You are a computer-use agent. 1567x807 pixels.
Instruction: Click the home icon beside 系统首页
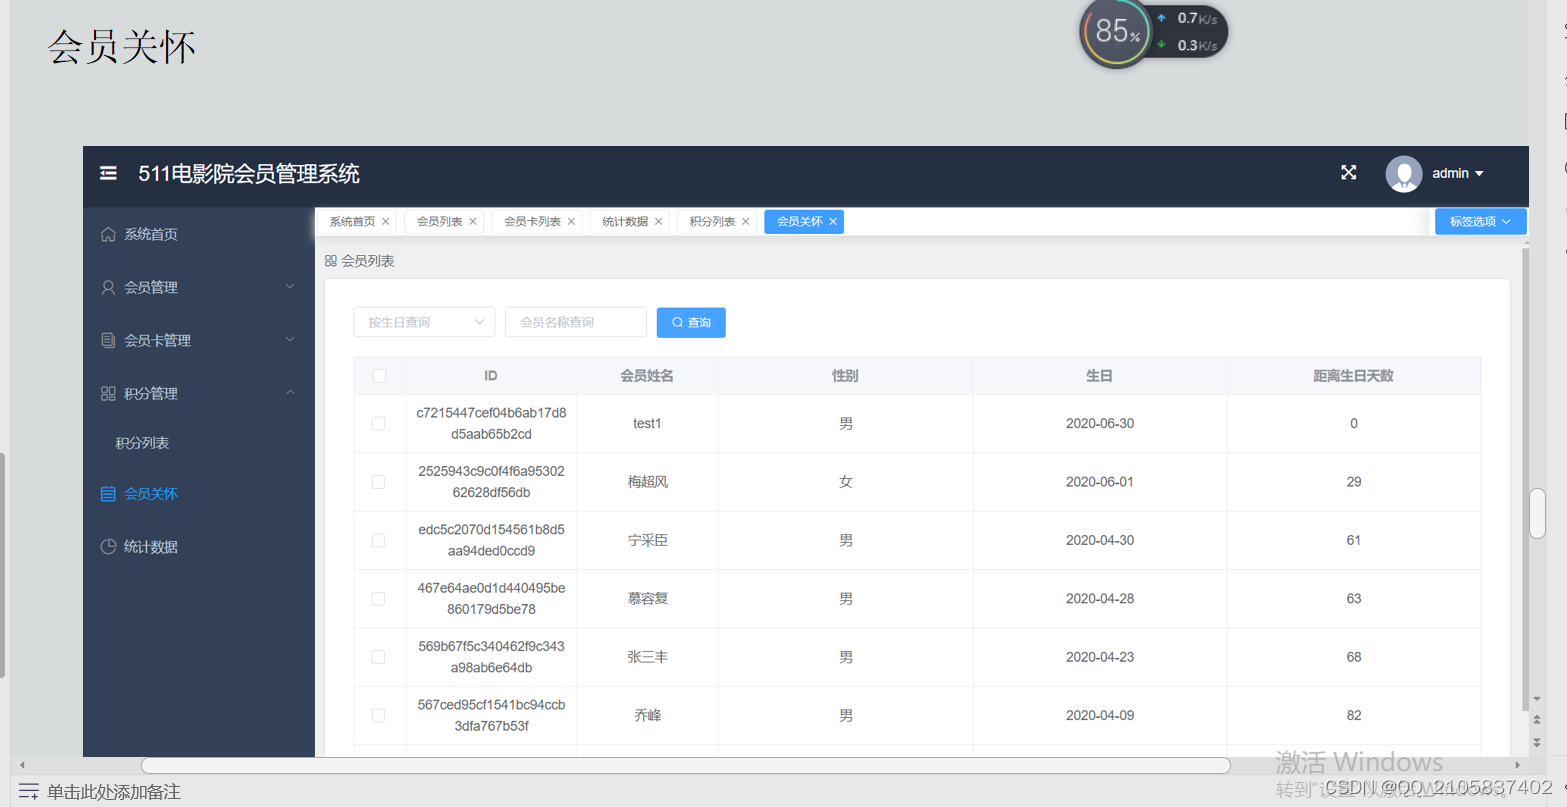pyautogui.click(x=108, y=234)
